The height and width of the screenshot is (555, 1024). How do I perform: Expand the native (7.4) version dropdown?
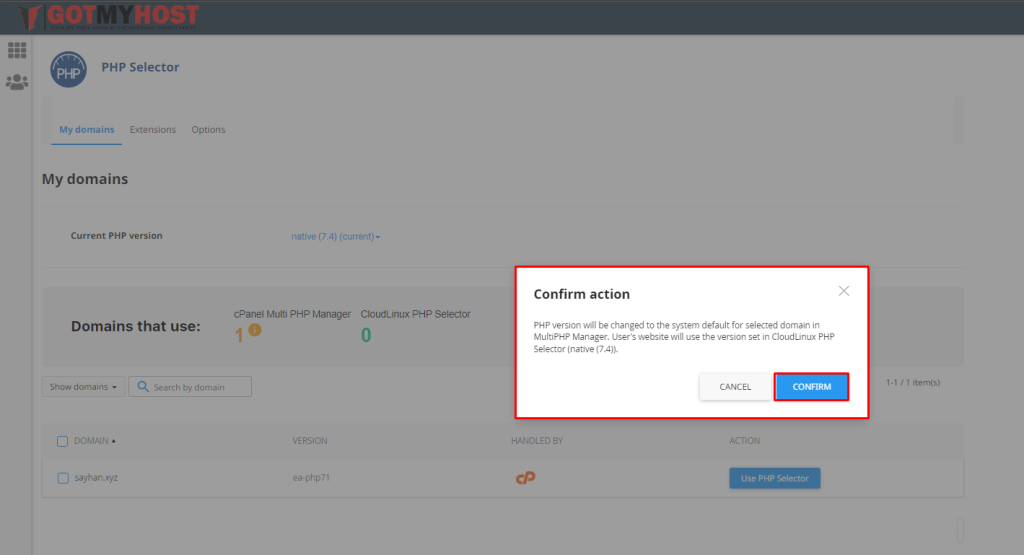pyautogui.click(x=336, y=237)
